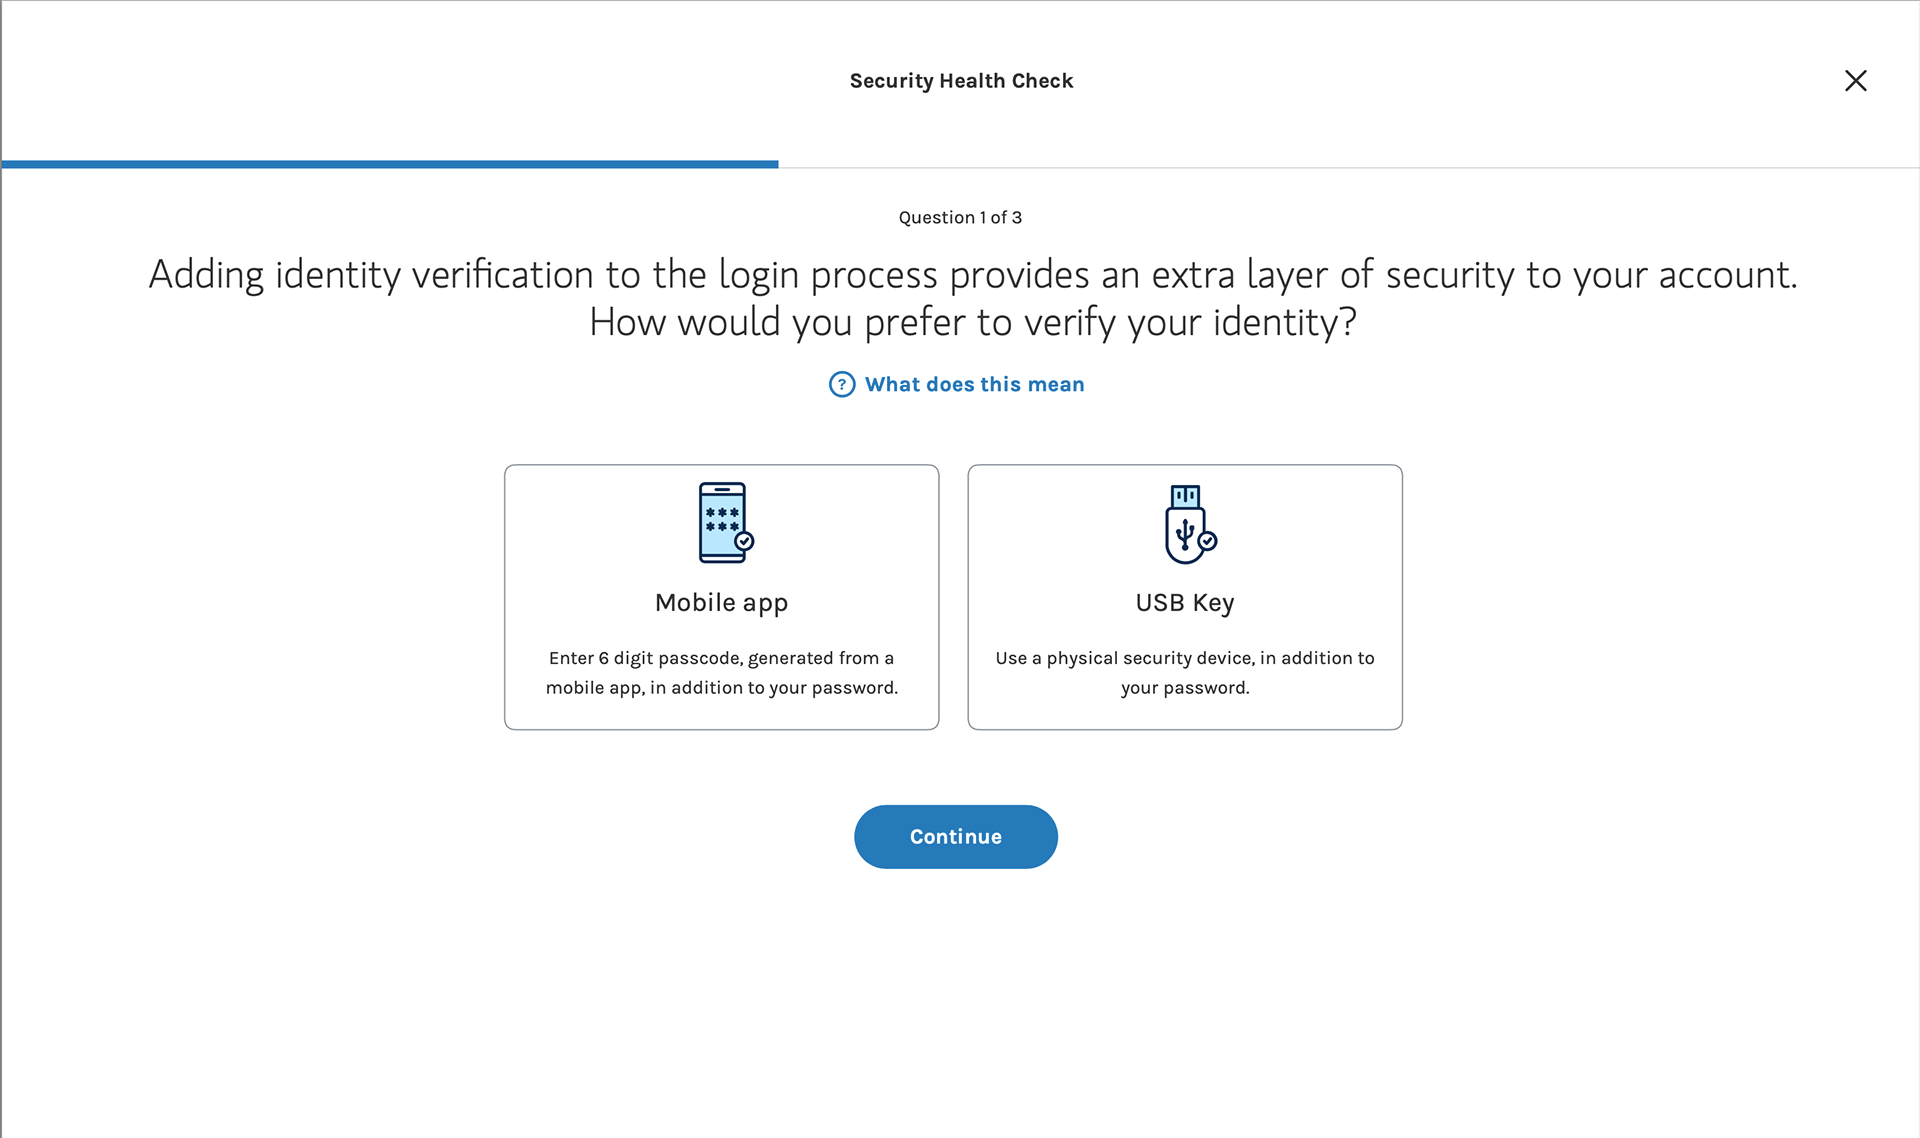Image resolution: width=1920 pixels, height=1138 pixels.
Task: Click the USB key device icon
Action: coord(1189,524)
